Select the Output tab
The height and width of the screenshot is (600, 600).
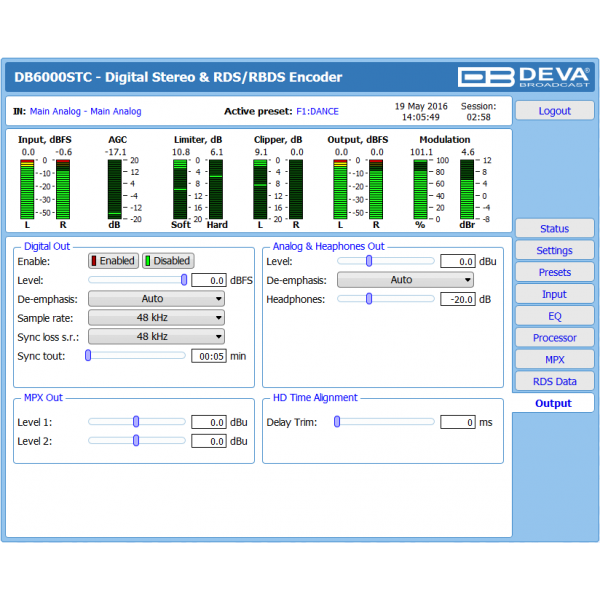tap(553, 403)
